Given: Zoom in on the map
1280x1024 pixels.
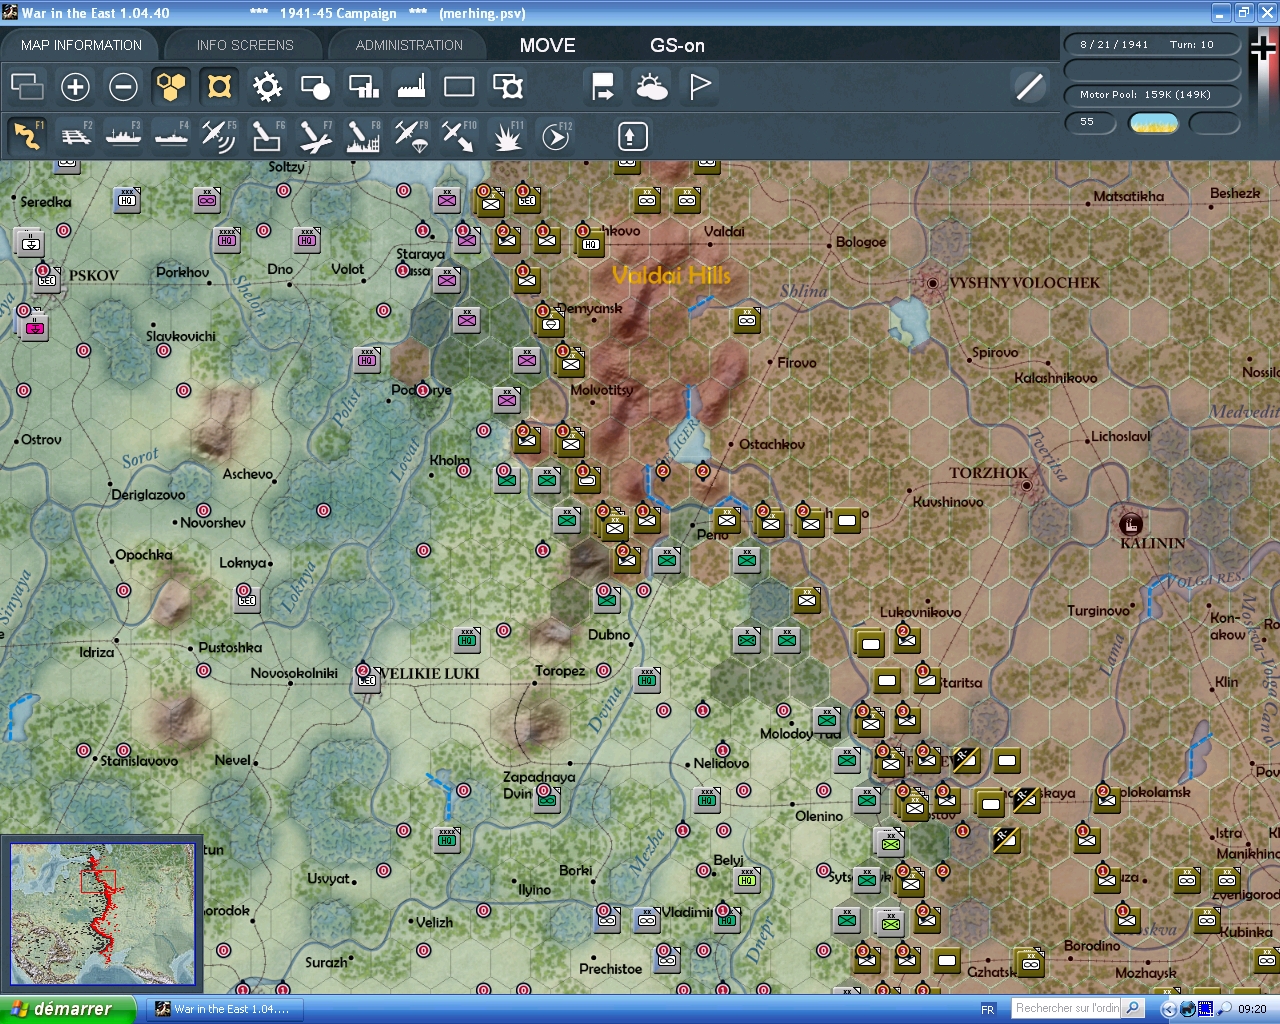Looking at the screenshot, I should coord(75,87).
